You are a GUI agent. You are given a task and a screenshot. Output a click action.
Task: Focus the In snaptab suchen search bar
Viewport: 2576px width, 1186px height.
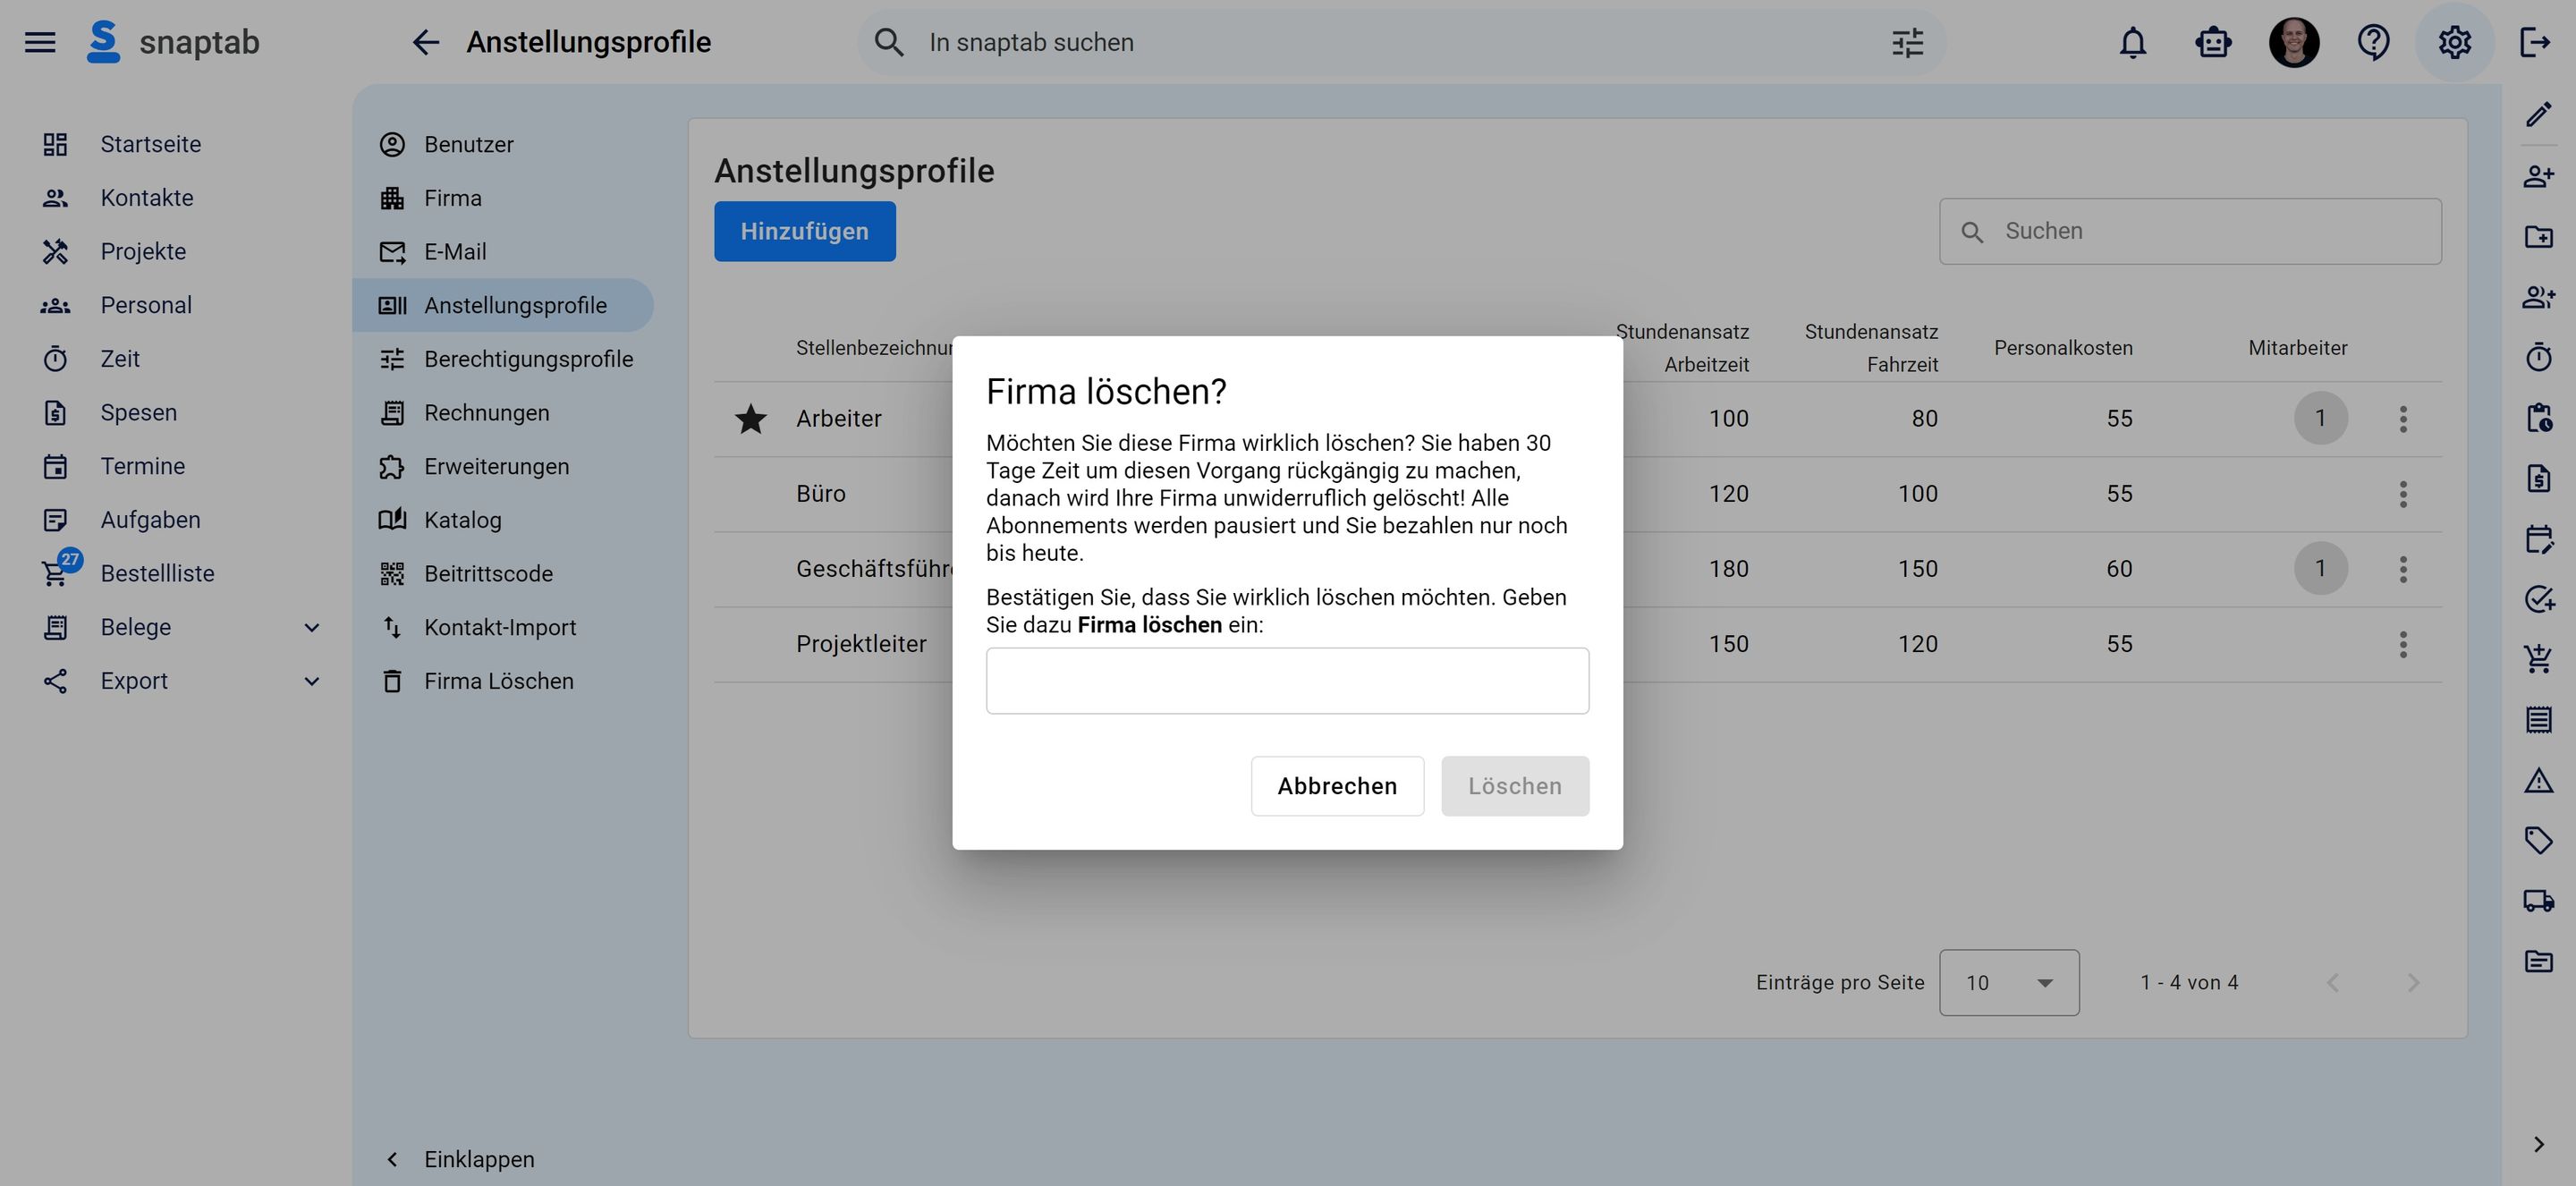coord(1400,42)
